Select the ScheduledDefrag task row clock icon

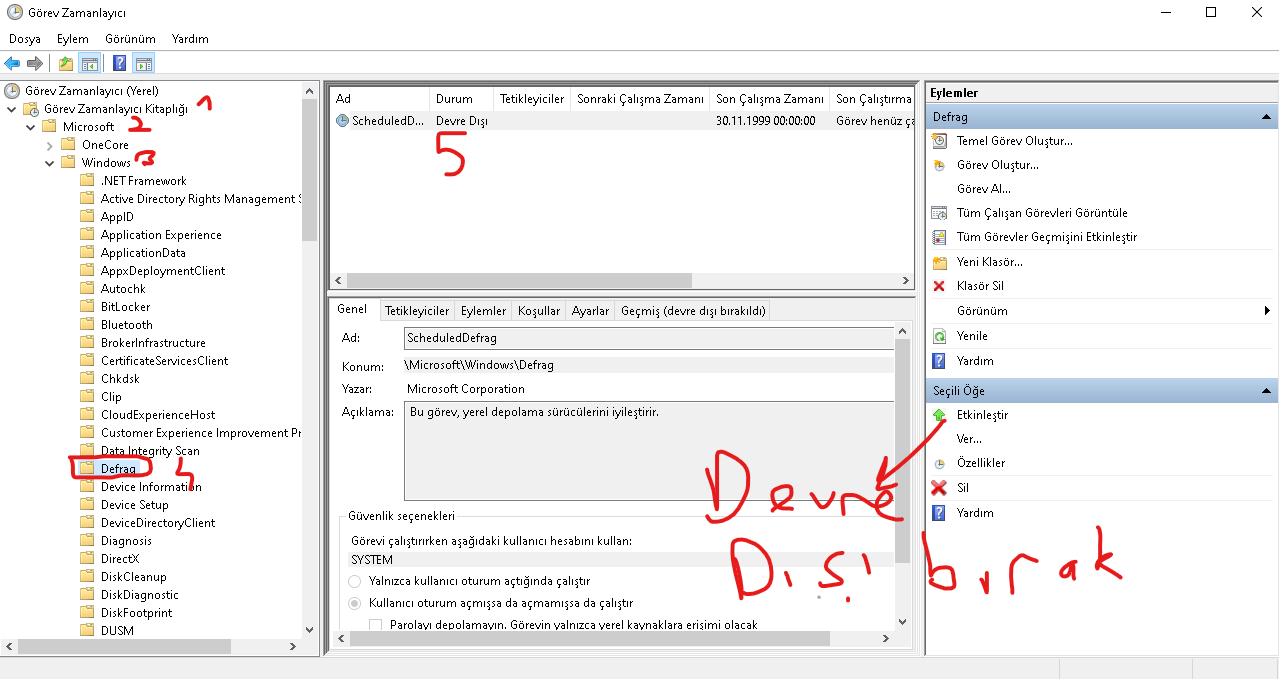[x=343, y=120]
